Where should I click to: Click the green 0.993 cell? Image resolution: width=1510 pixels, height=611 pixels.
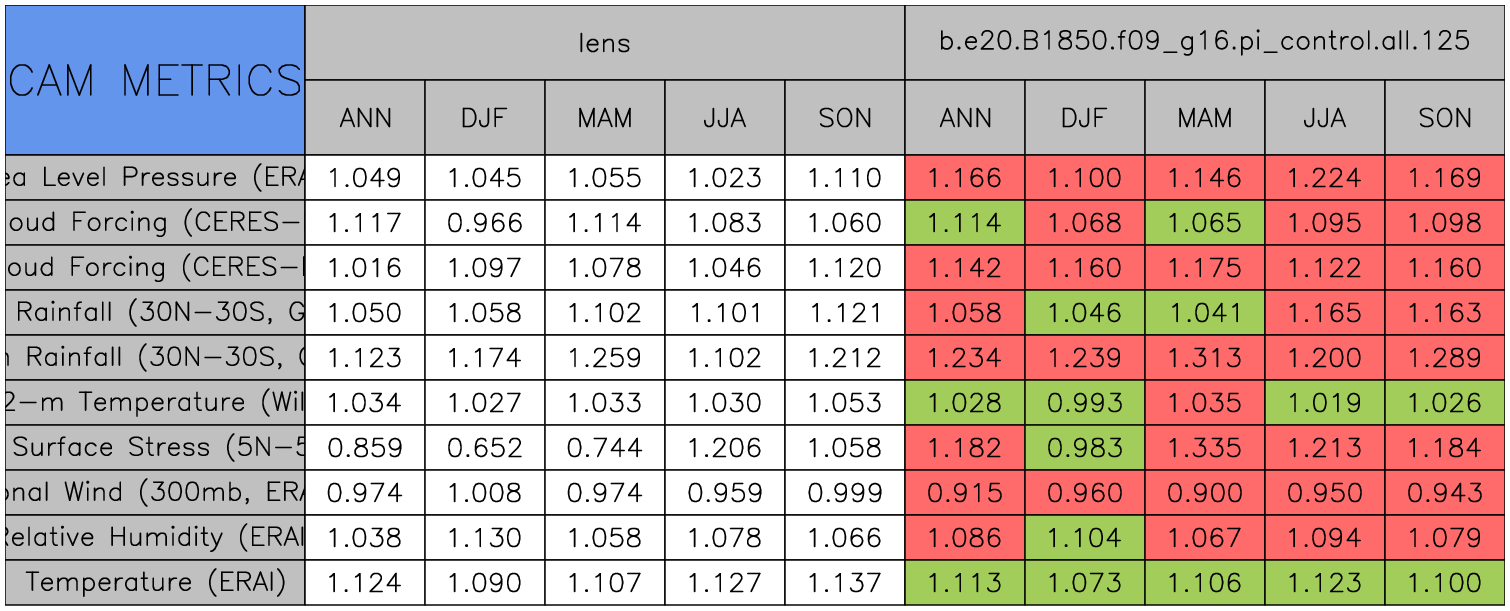[x=1085, y=403]
